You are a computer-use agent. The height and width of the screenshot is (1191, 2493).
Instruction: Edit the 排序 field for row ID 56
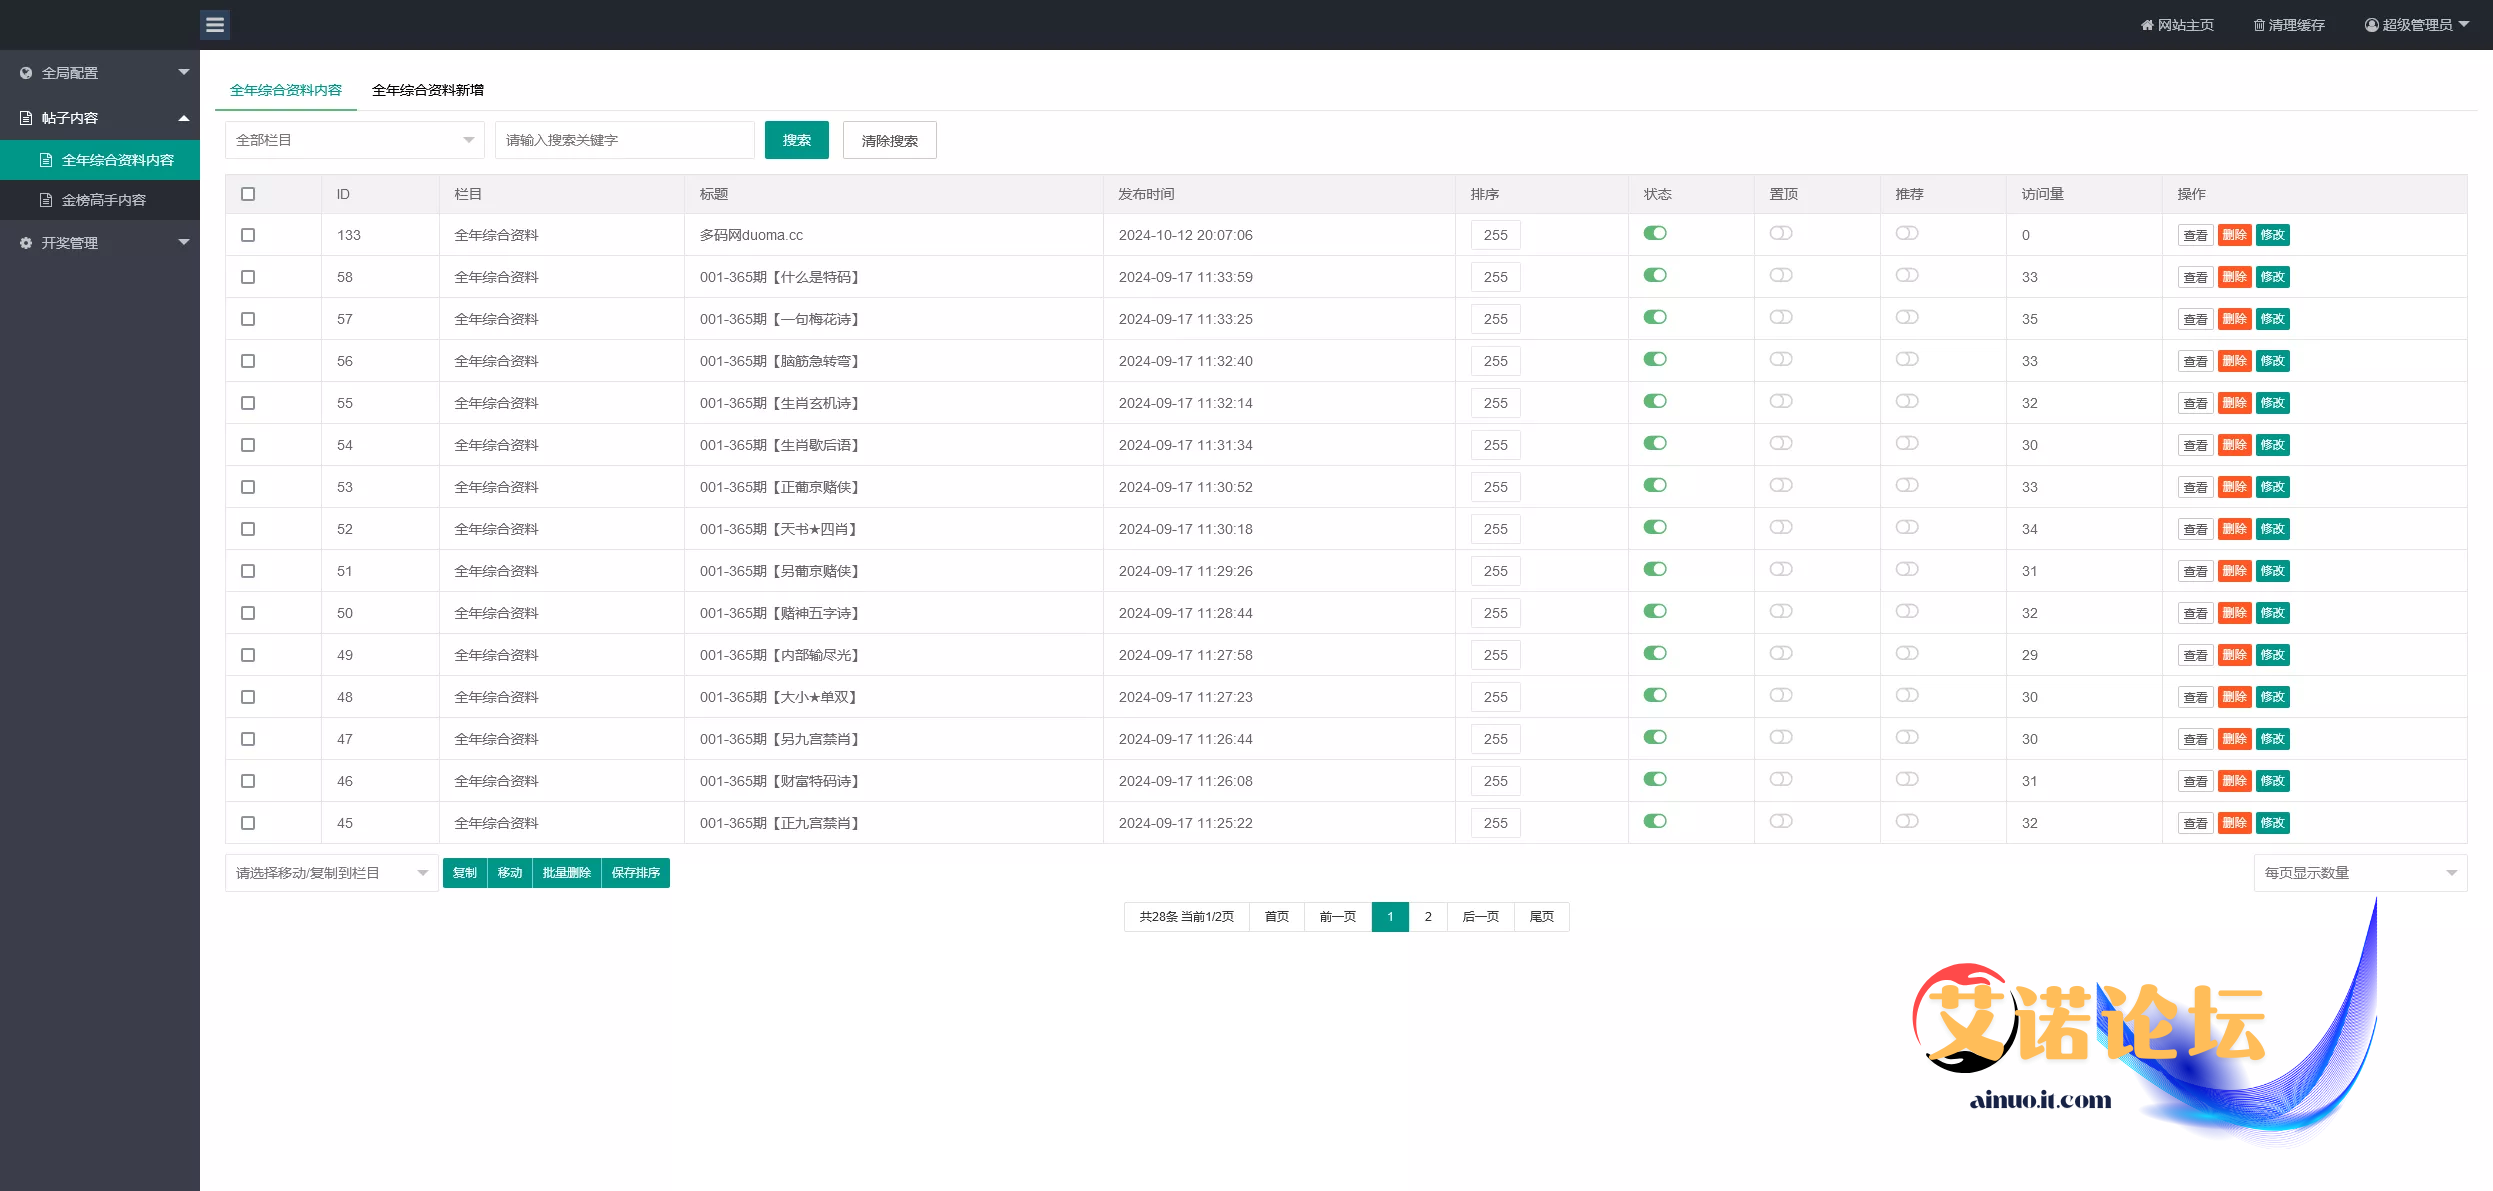(x=1496, y=361)
